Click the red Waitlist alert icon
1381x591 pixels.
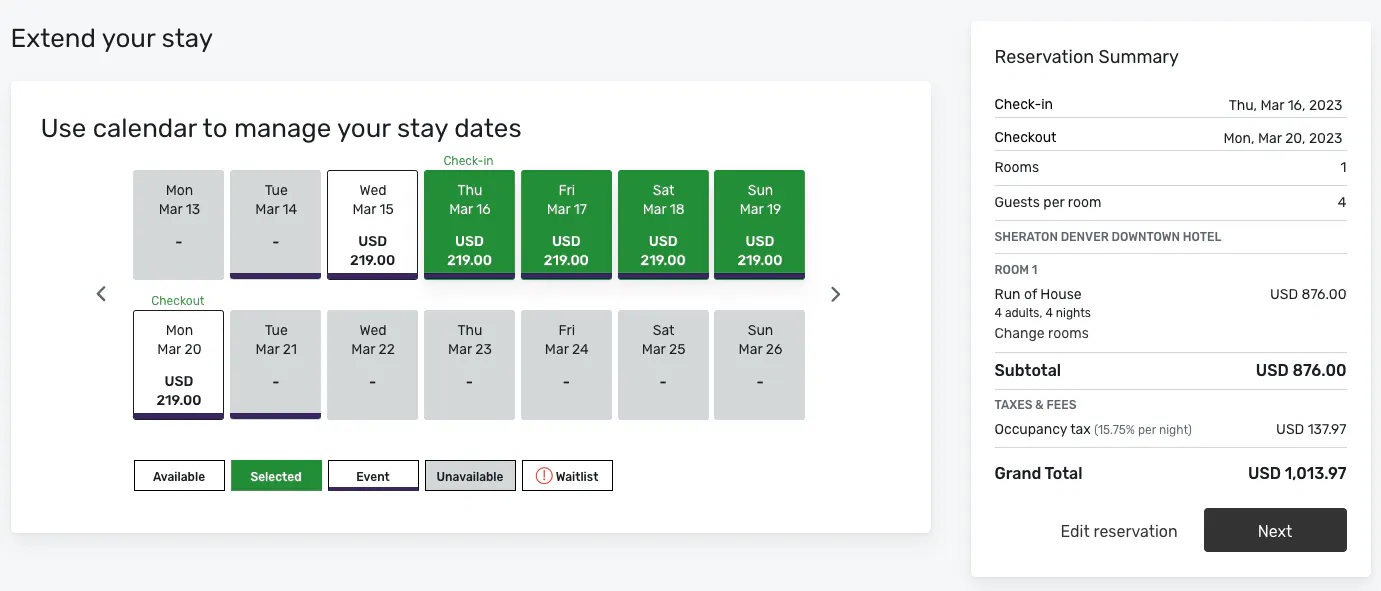544,476
